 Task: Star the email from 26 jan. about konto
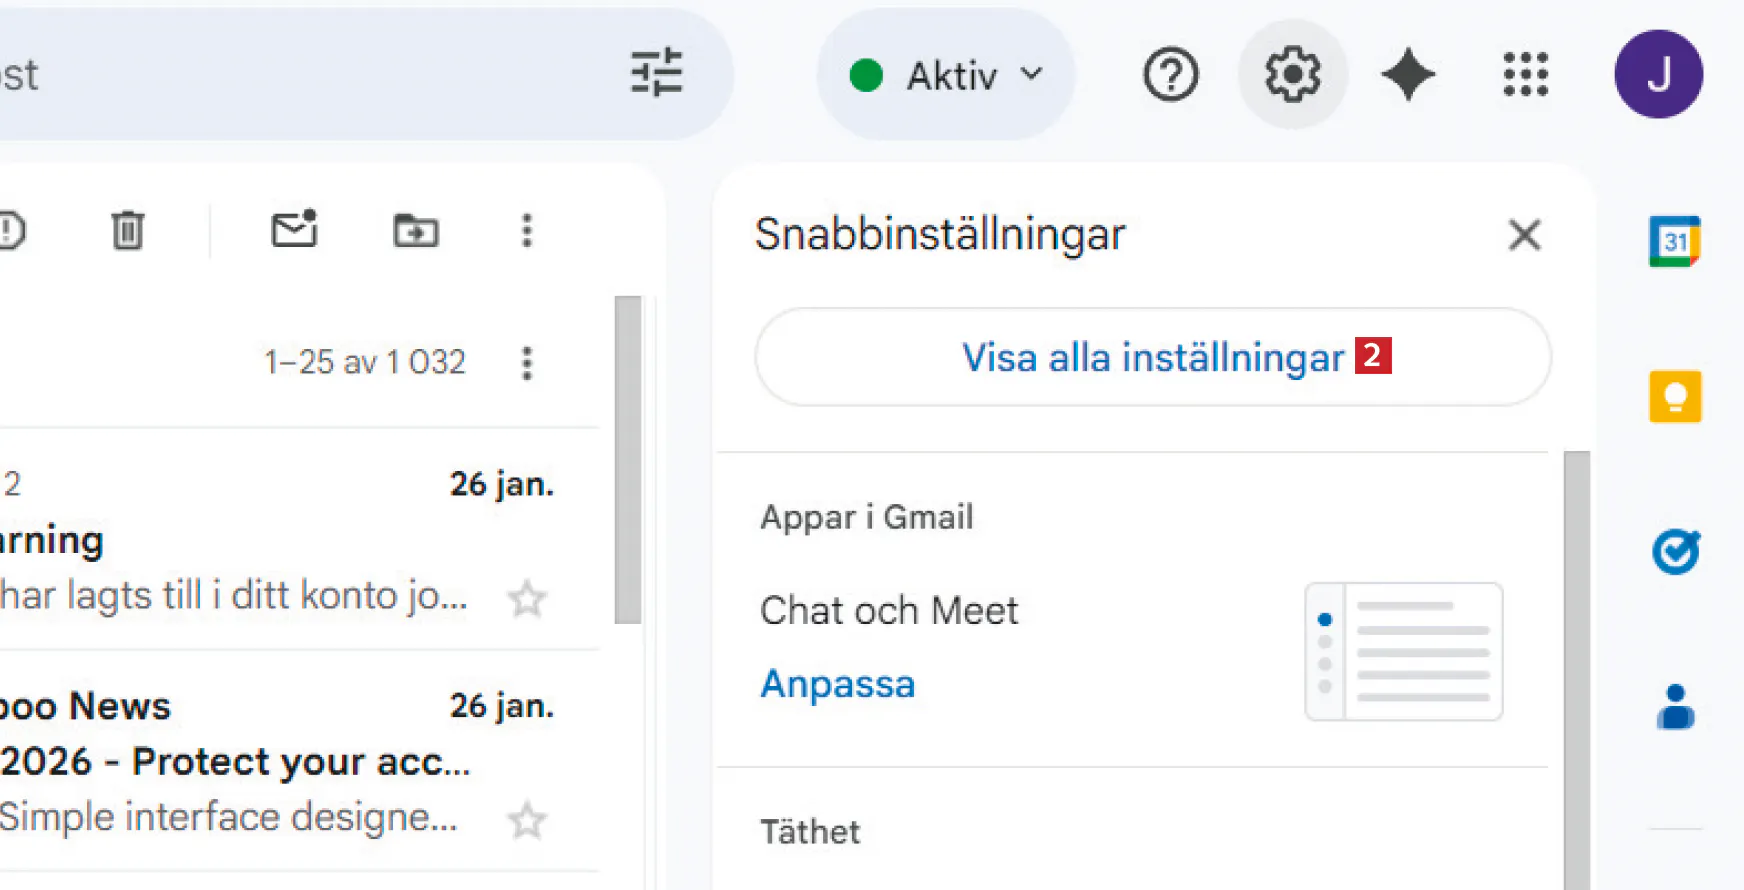coord(527,599)
